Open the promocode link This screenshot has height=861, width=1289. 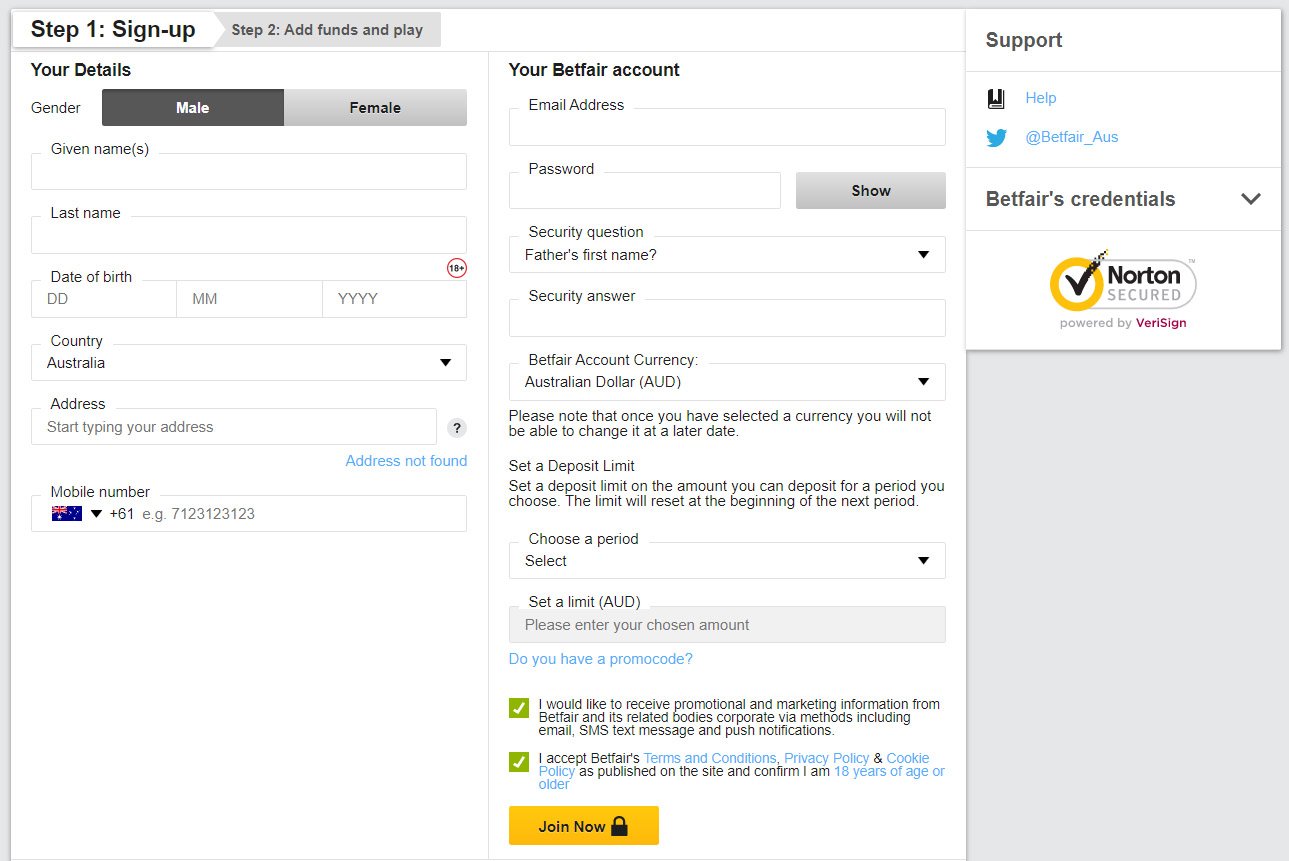pos(600,659)
